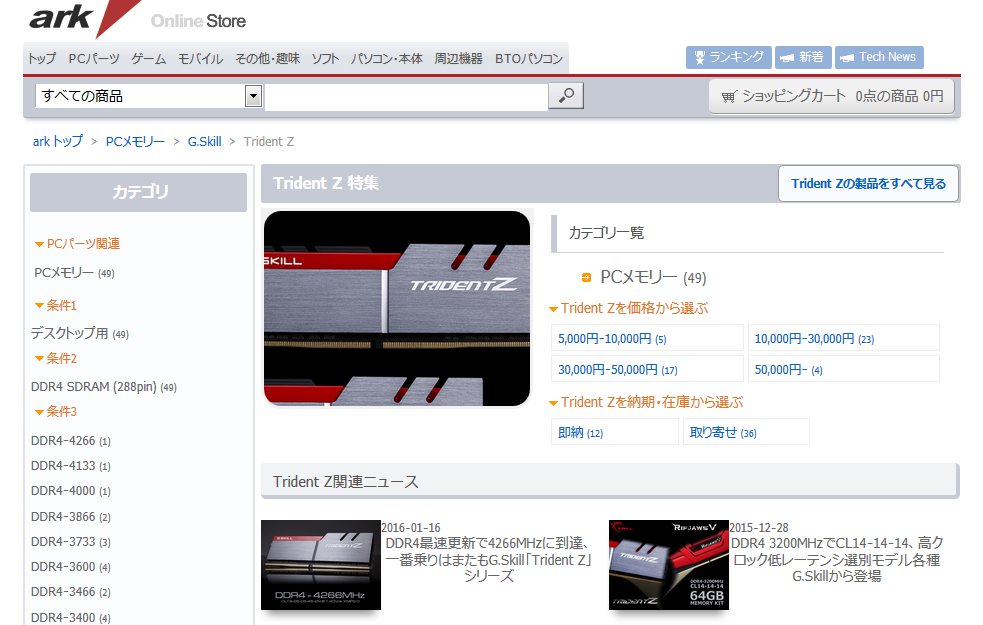Open the ゲーム menu

[x=149, y=58]
